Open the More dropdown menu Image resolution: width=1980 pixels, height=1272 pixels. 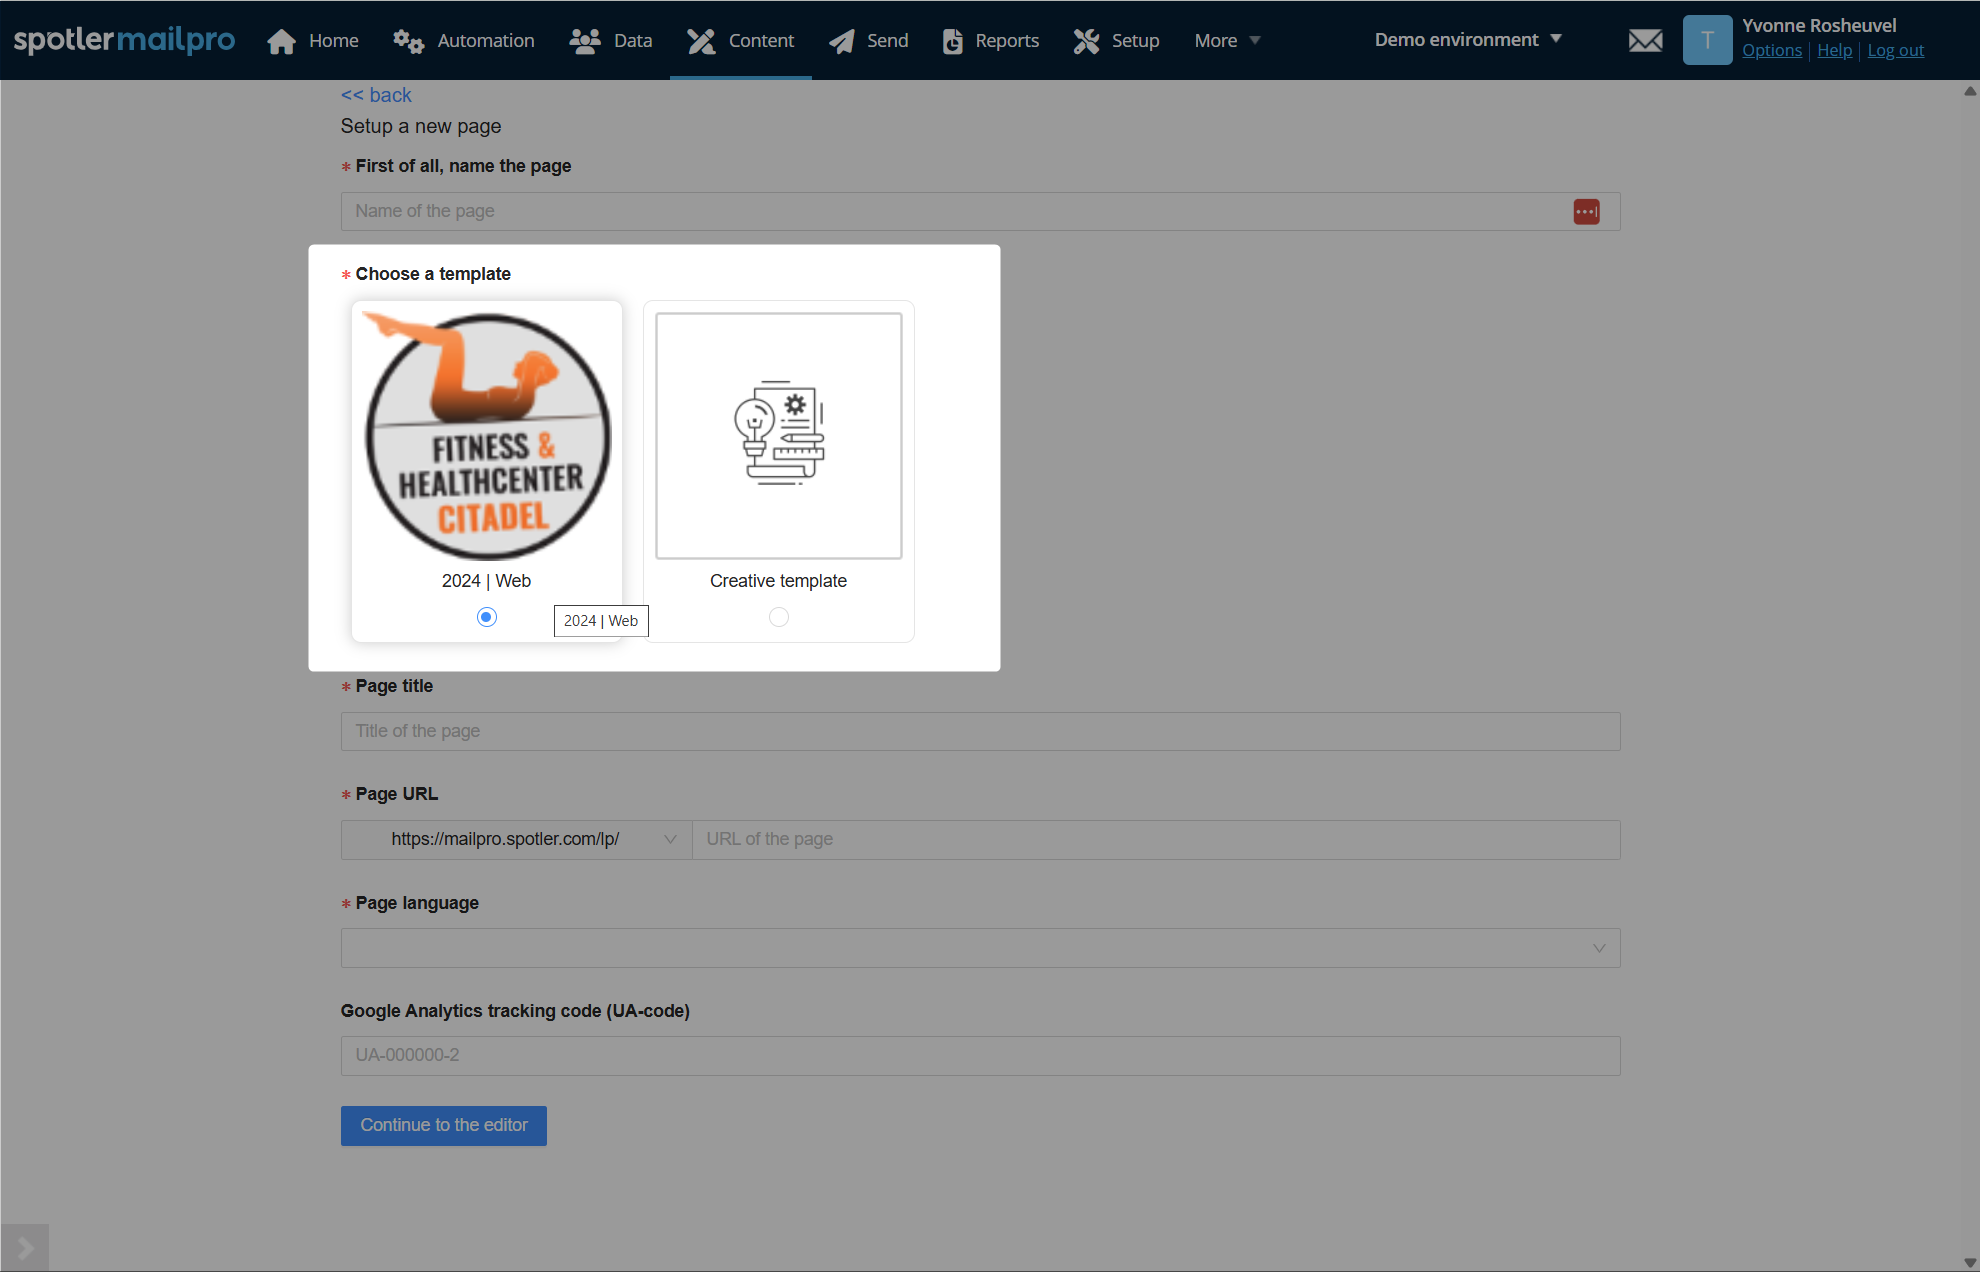click(1227, 41)
